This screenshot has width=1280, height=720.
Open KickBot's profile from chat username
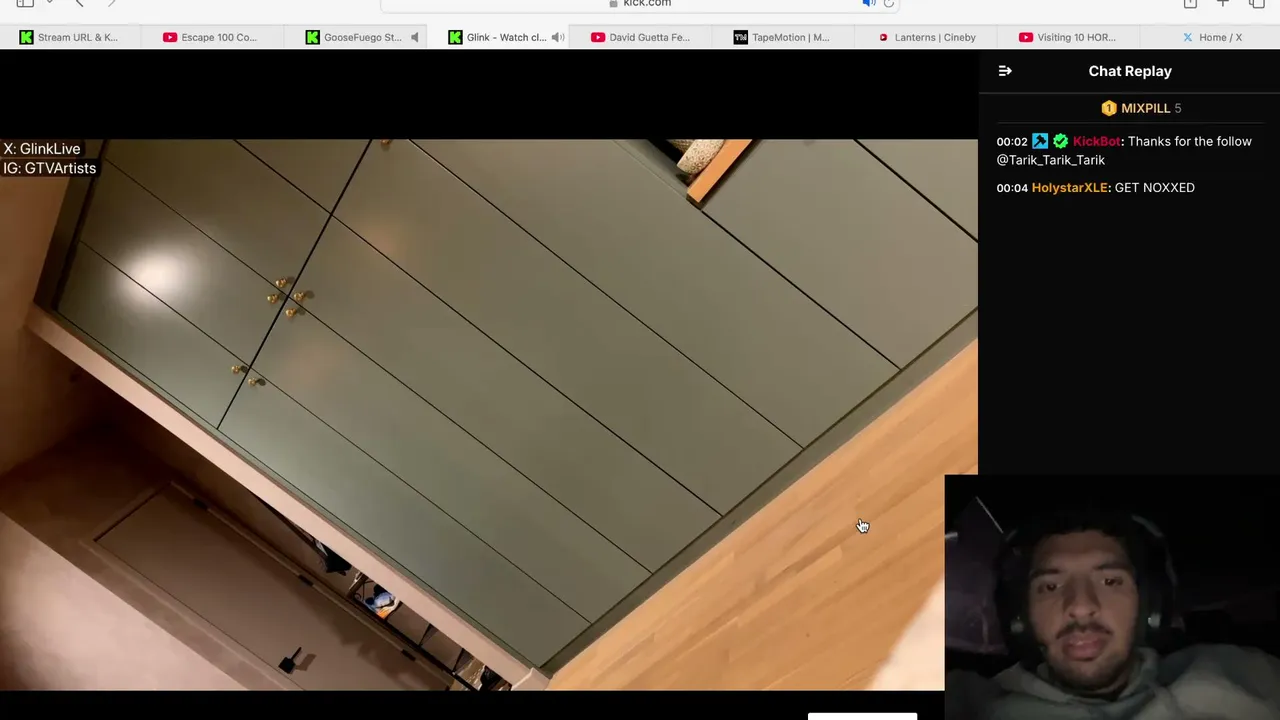click(x=1096, y=141)
